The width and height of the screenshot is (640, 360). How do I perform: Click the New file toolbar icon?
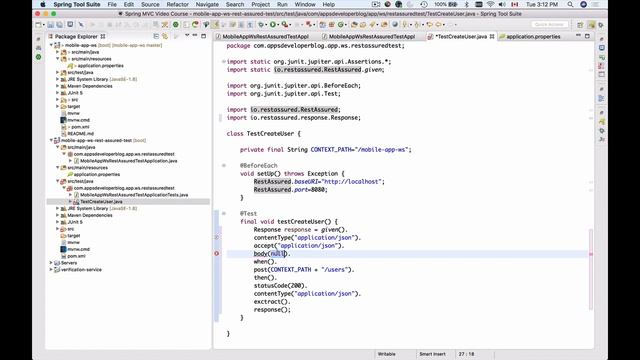tap(38, 25)
